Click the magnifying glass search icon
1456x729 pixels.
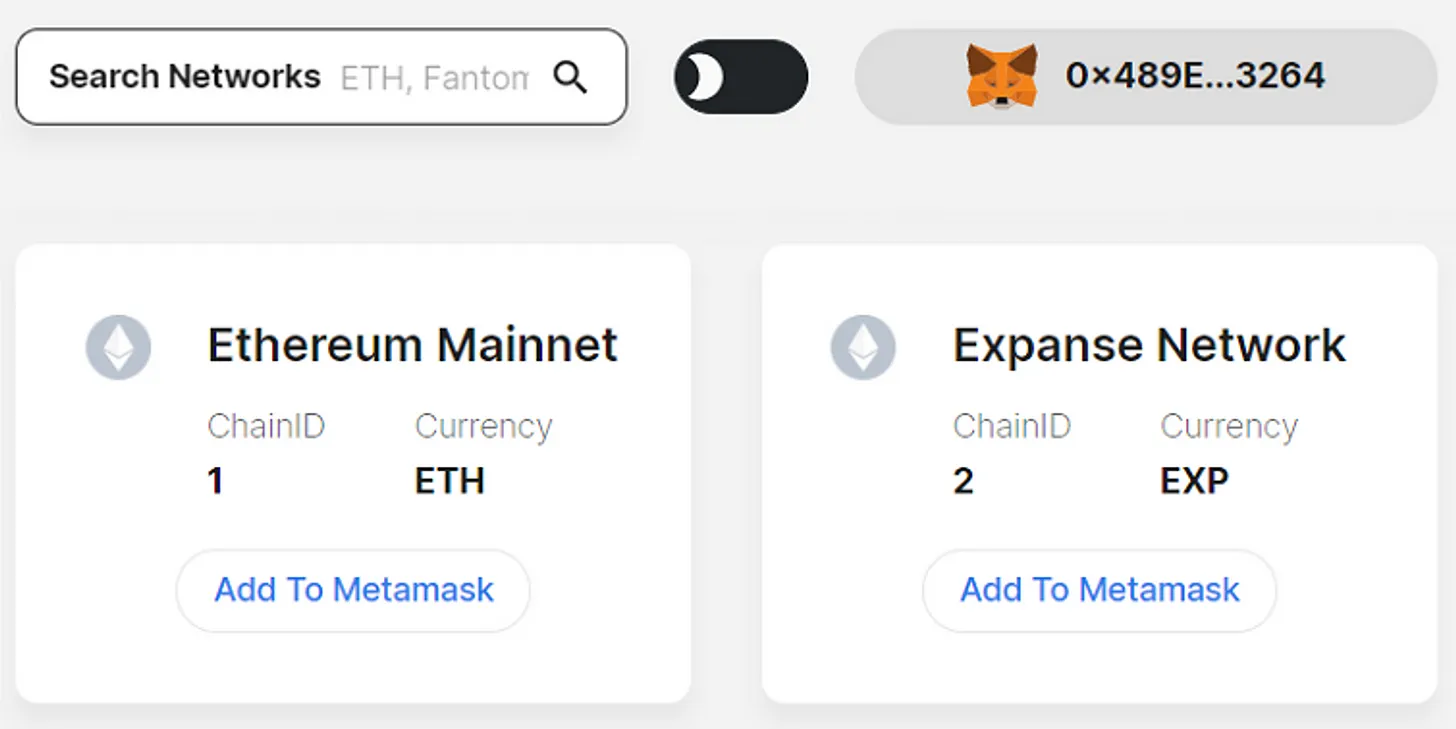[x=570, y=77]
